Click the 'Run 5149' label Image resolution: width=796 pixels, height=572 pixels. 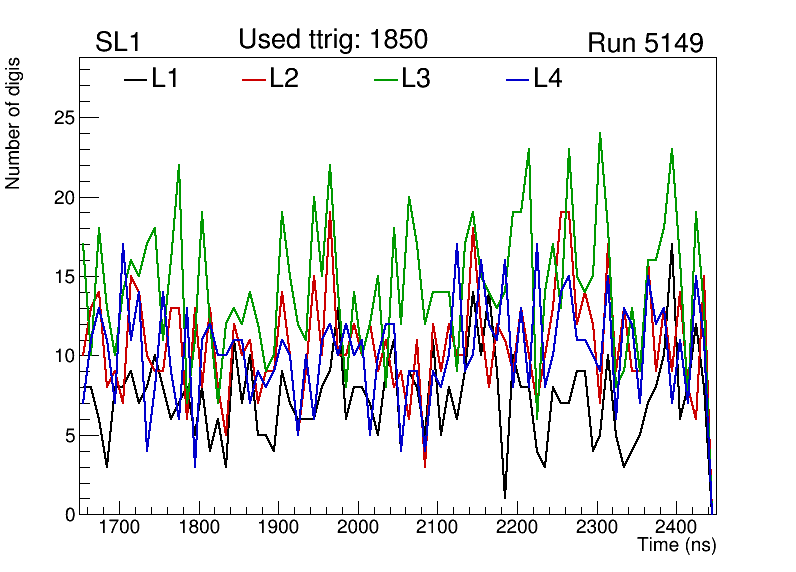[645, 43]
